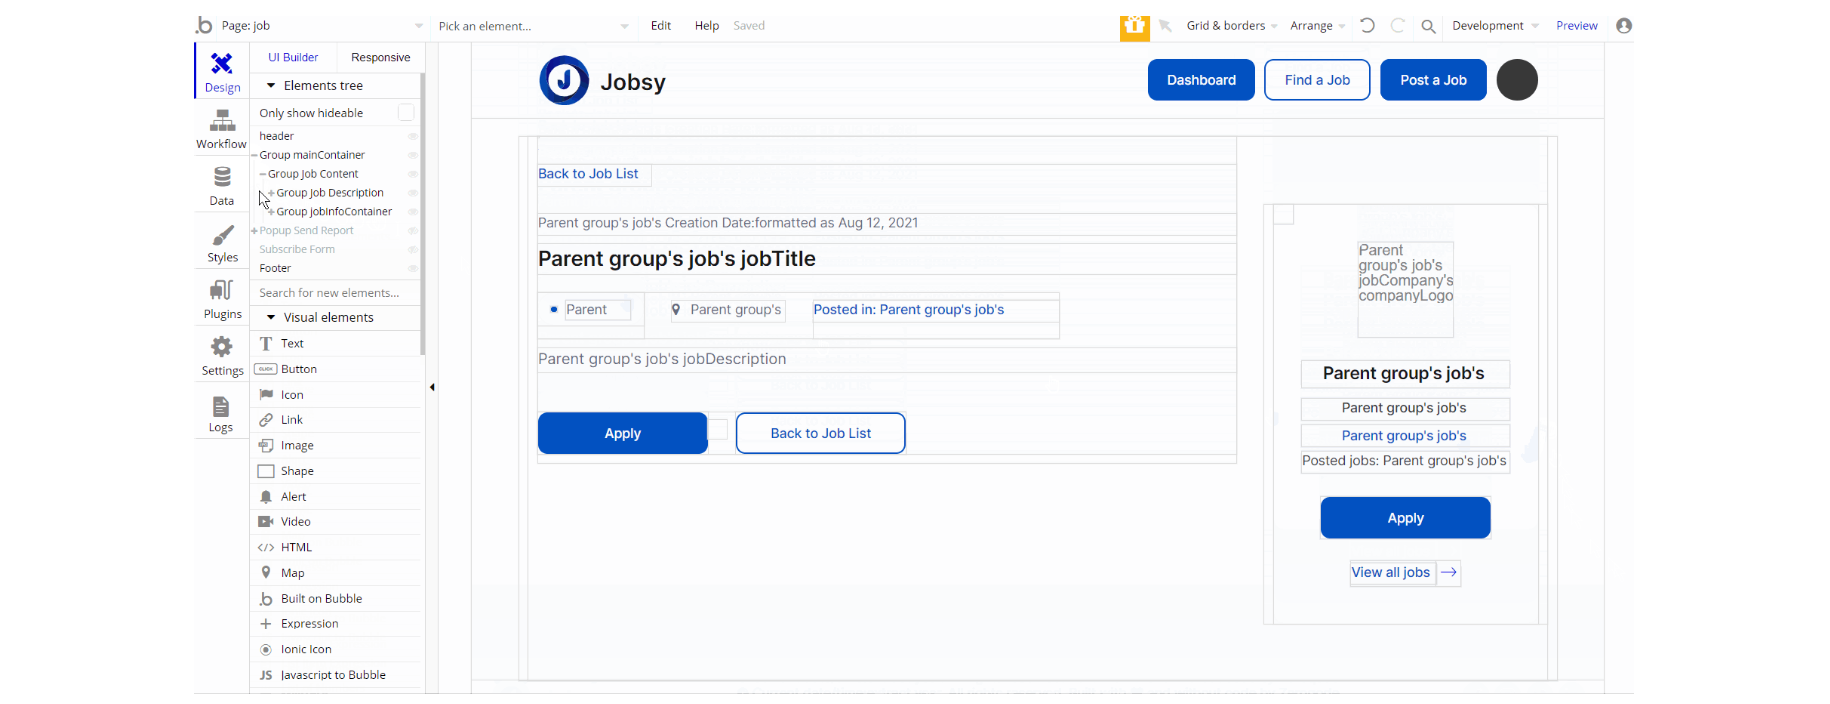Toggle visibility of Group mainContainer

412,155
